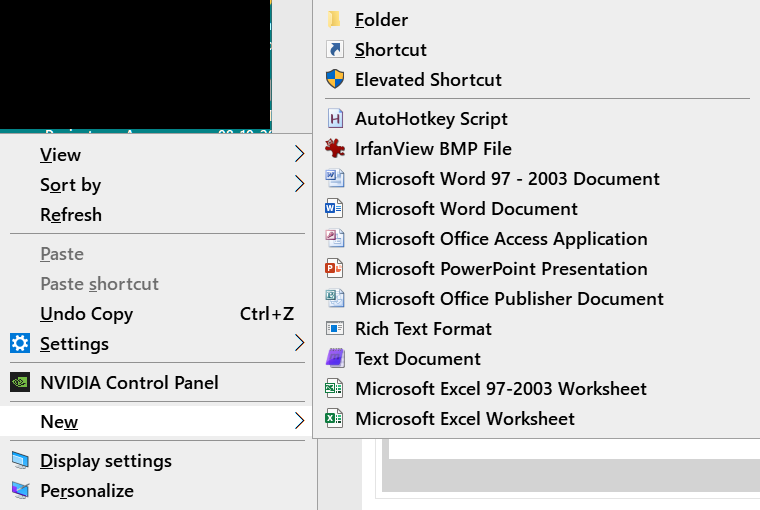Expand the Sort by submenu arrow
The width and height of the screenshot is (760, 510).
click(300, 184)
